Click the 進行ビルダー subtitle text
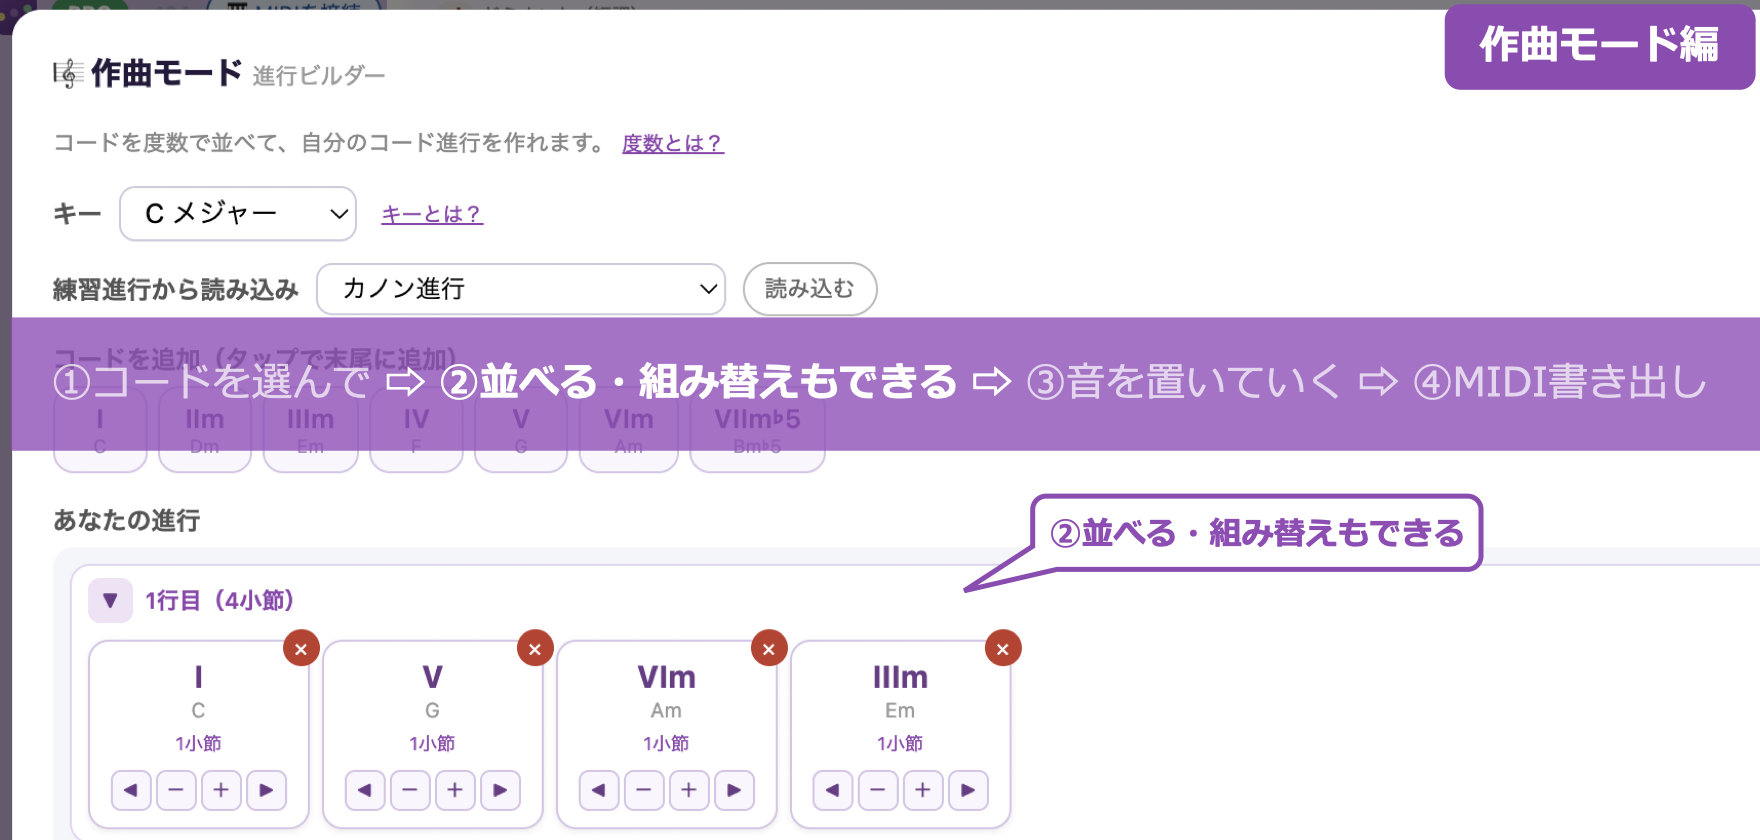1760x840 pixels. point(319,76)
